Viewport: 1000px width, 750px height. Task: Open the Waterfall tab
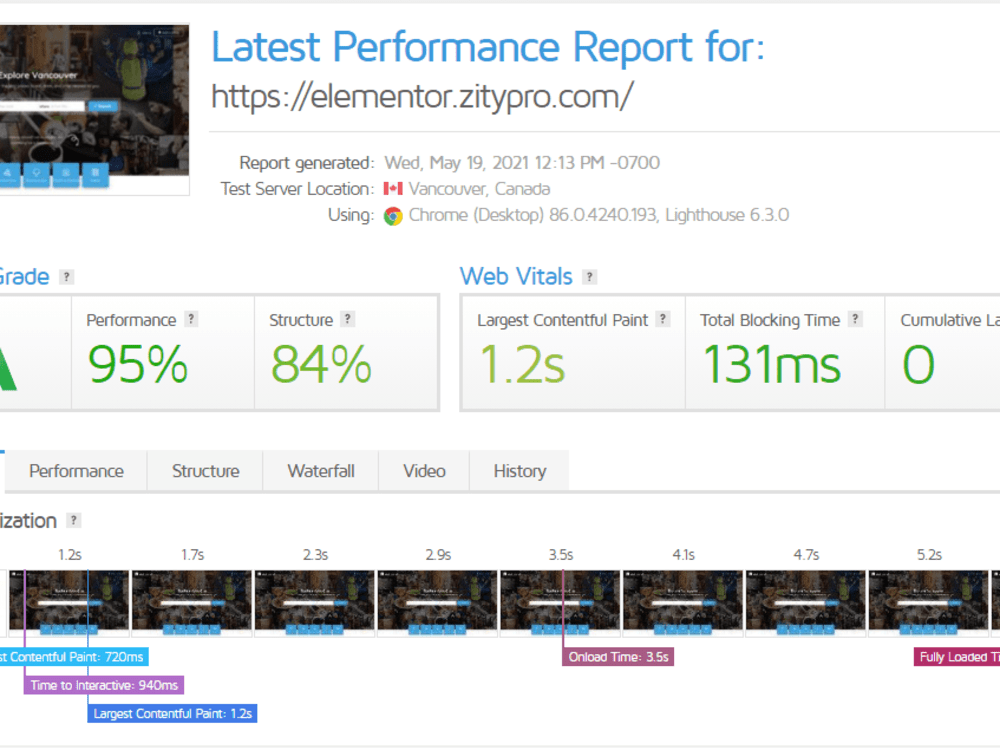[321, 471]
